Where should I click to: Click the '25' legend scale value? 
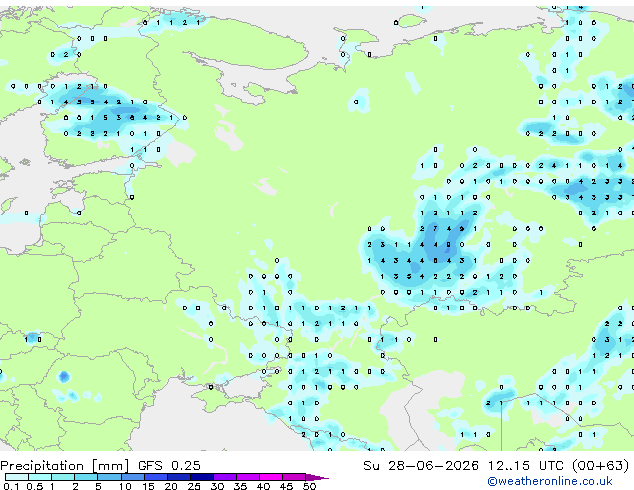click(x=194, y=486)
